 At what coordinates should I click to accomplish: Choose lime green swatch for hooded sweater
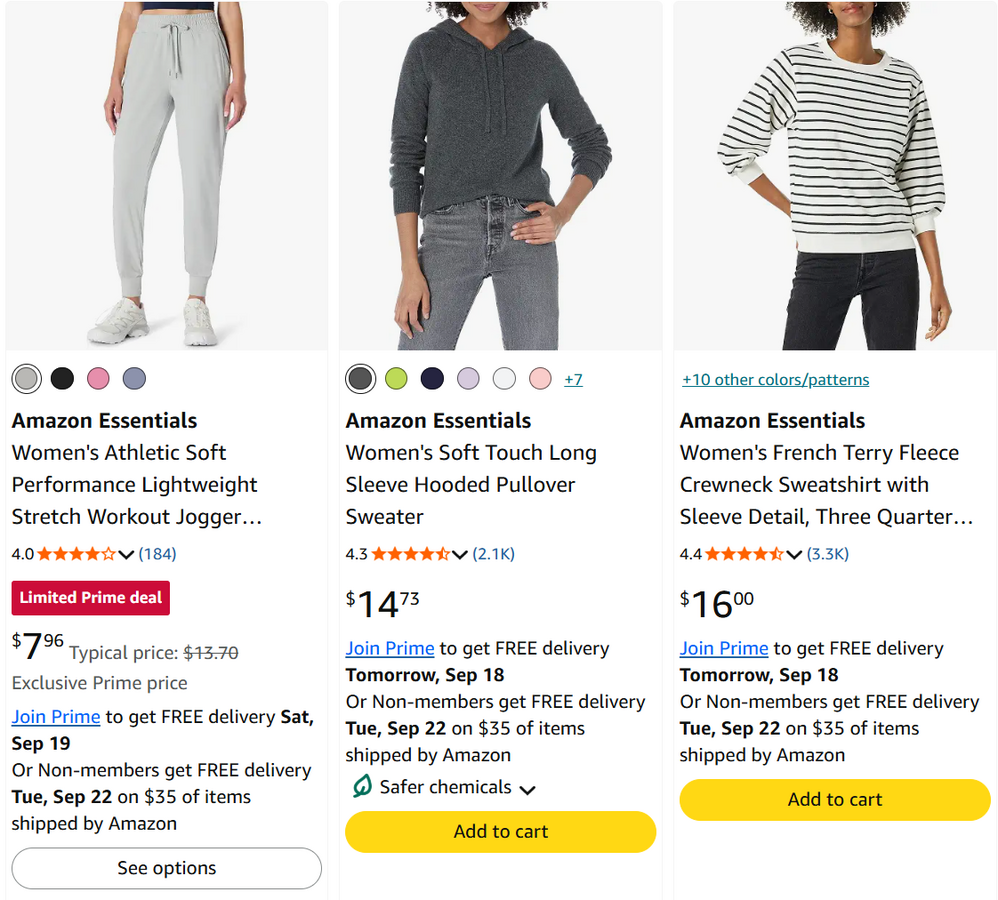(396, 379)
